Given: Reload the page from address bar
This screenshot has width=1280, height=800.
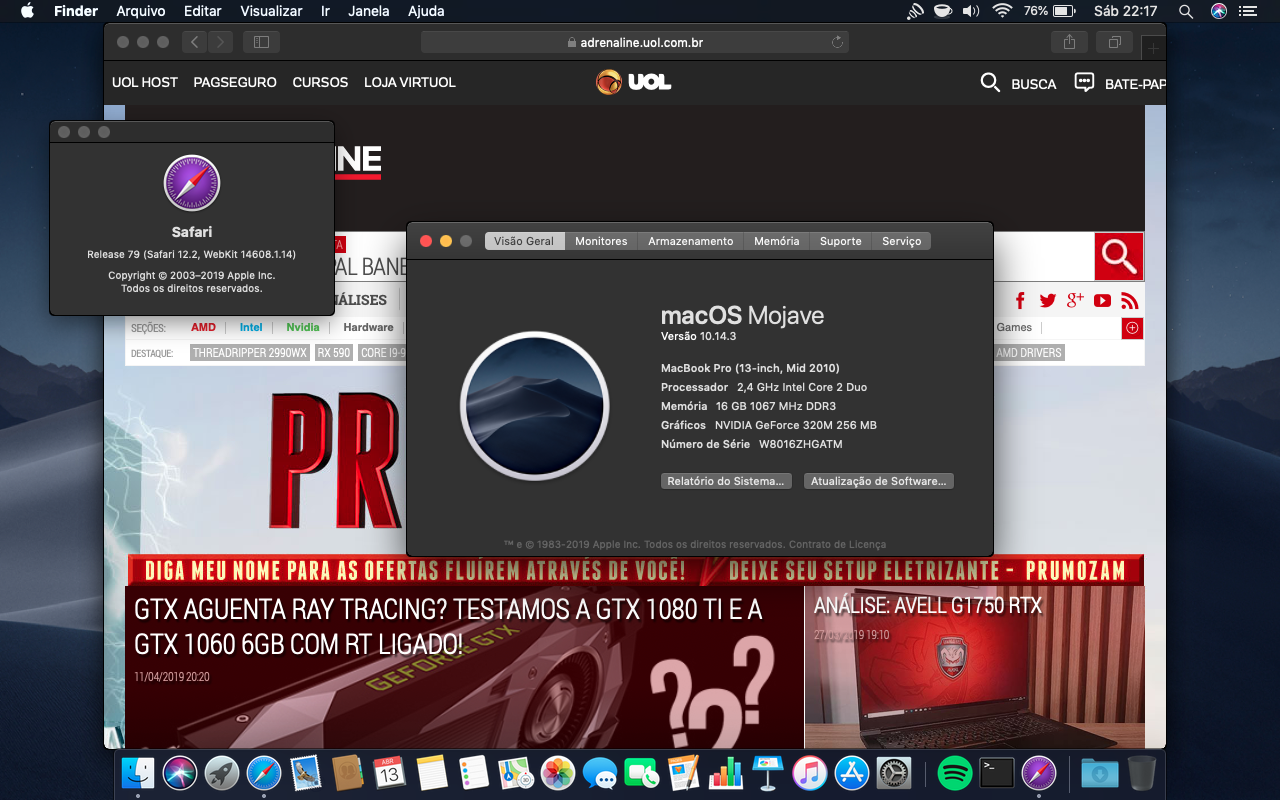Looking at the screenshot, I should [x=837, y=42].
